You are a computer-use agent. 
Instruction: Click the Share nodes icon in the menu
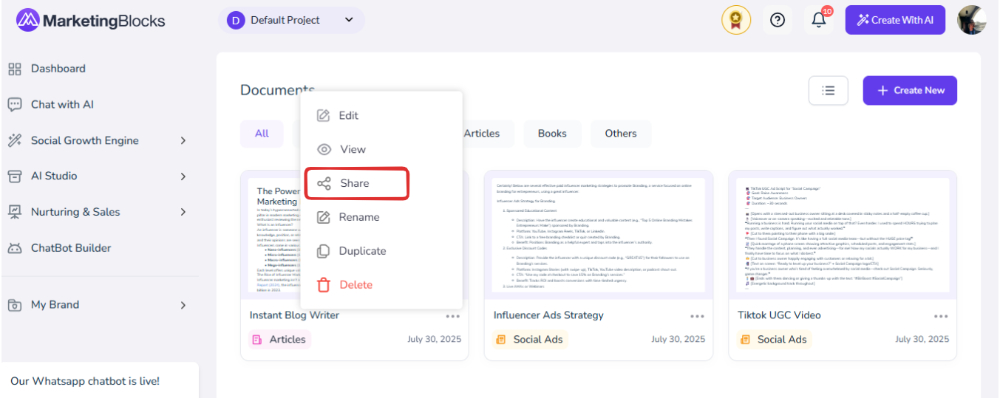click(324, 184)
